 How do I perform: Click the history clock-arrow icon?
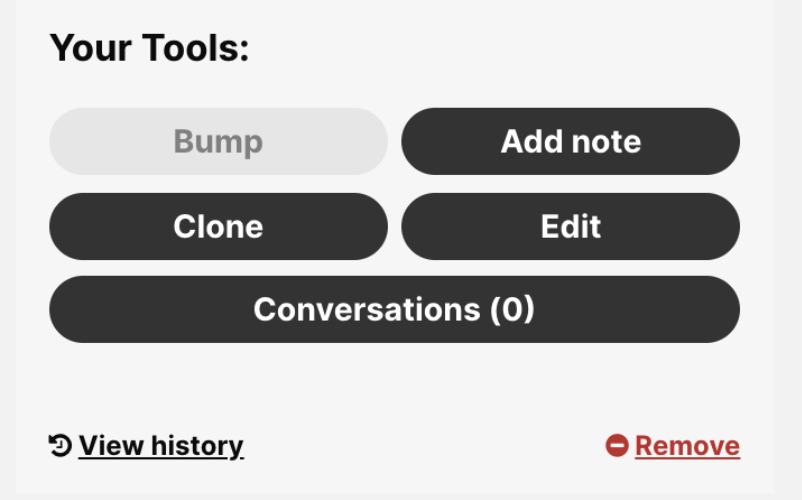click(60, 445)
